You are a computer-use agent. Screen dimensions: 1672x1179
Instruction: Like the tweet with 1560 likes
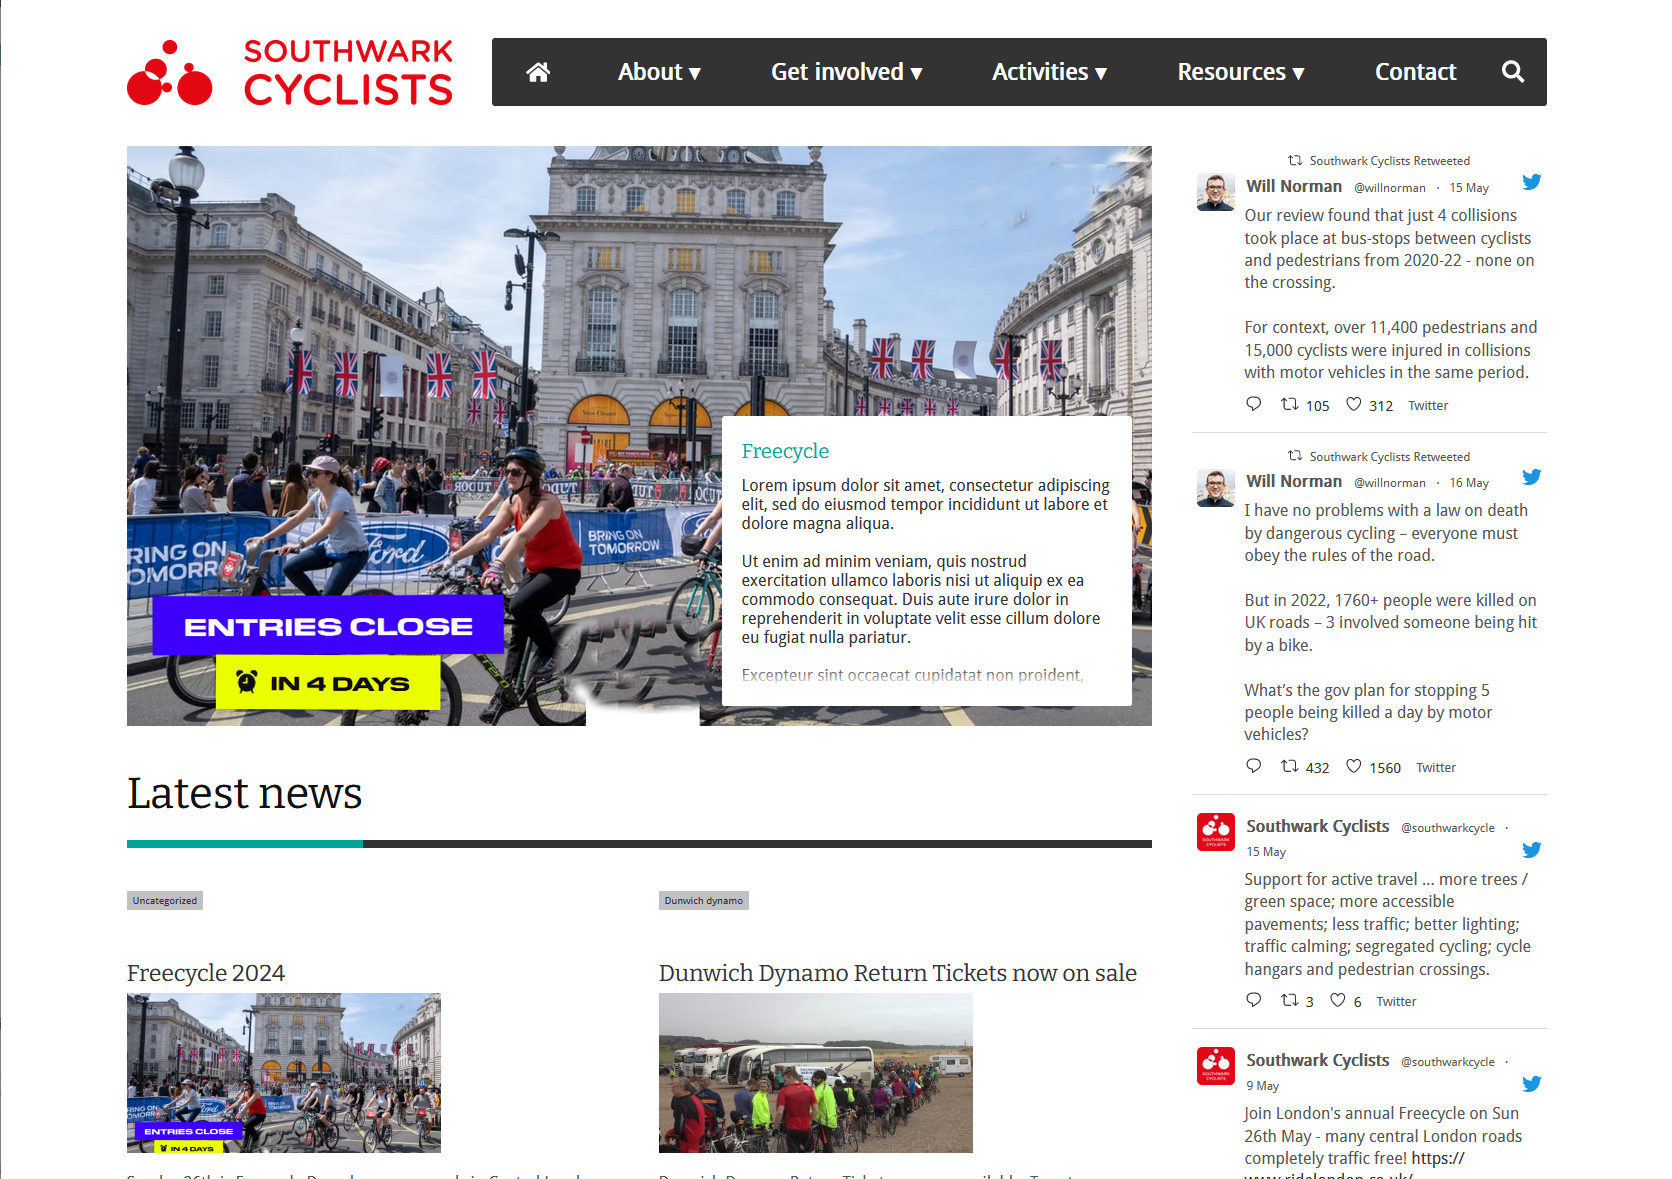(x=1352, y=766)
